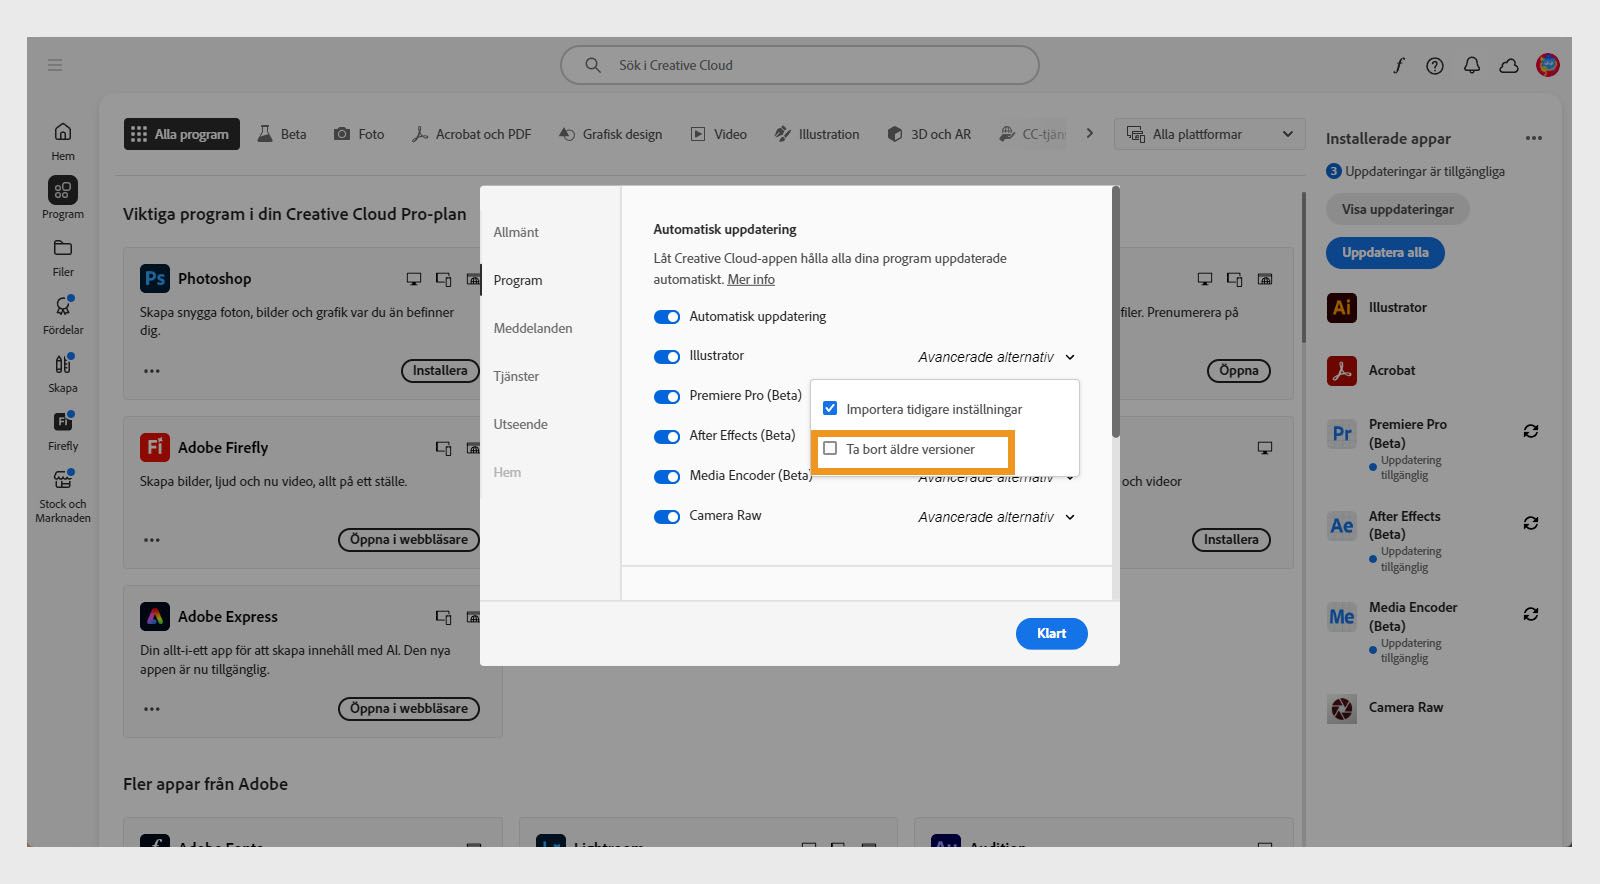Open the user profile avatar

(x=1548, y=65)
